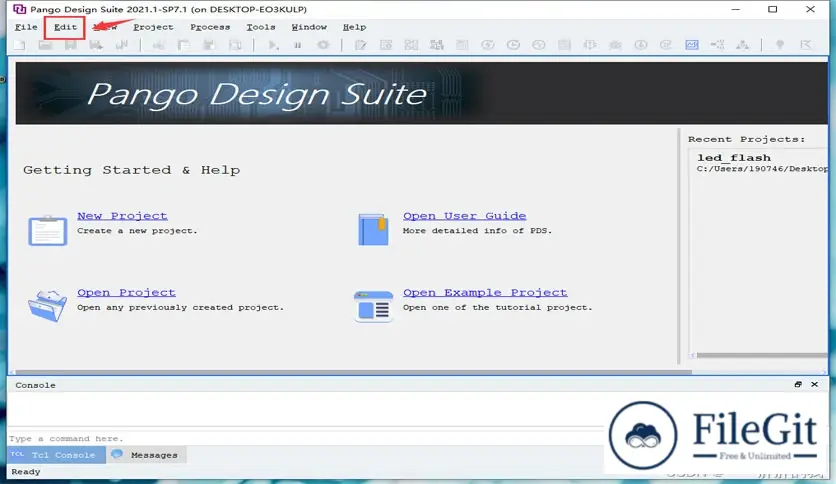
Task: Maximize the Pango Design Suite window
Action: click(773, 10)
